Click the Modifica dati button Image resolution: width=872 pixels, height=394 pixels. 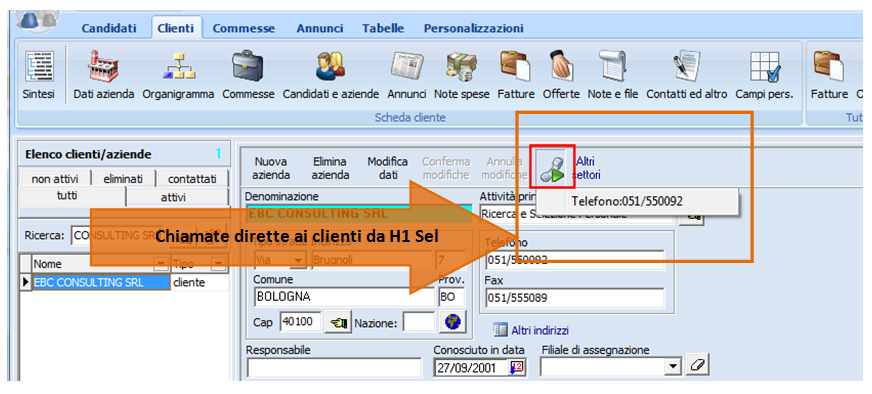click(x=388, y=168)
